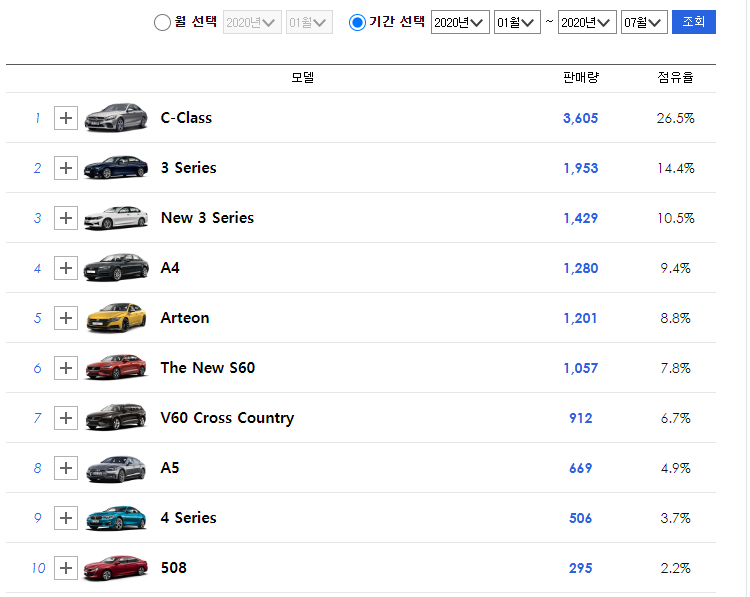The image size is (750, 597).
Task: Open the period end year dropdown
Action: 587,22
